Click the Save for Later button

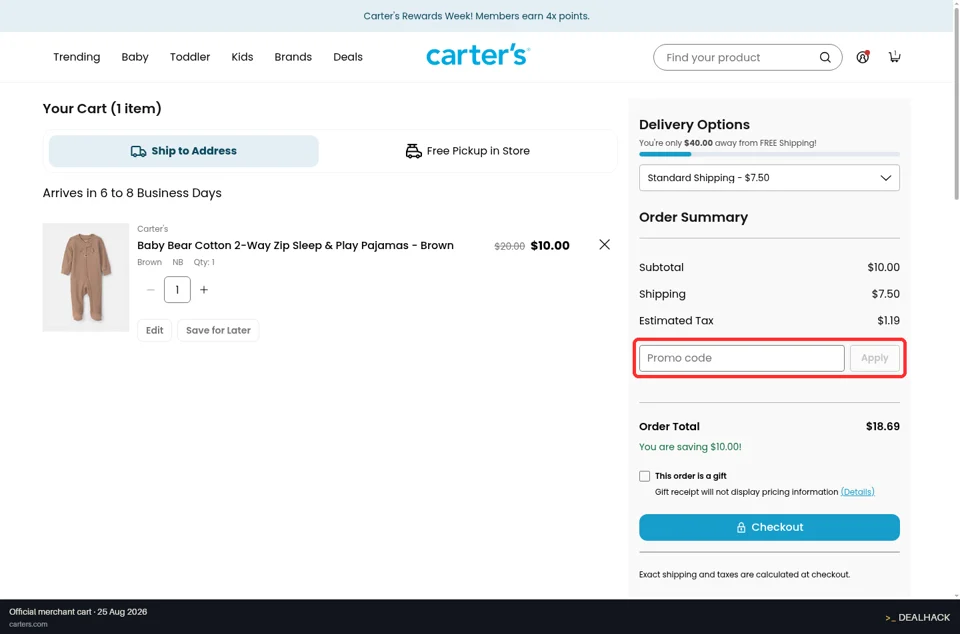pos(218,330)
